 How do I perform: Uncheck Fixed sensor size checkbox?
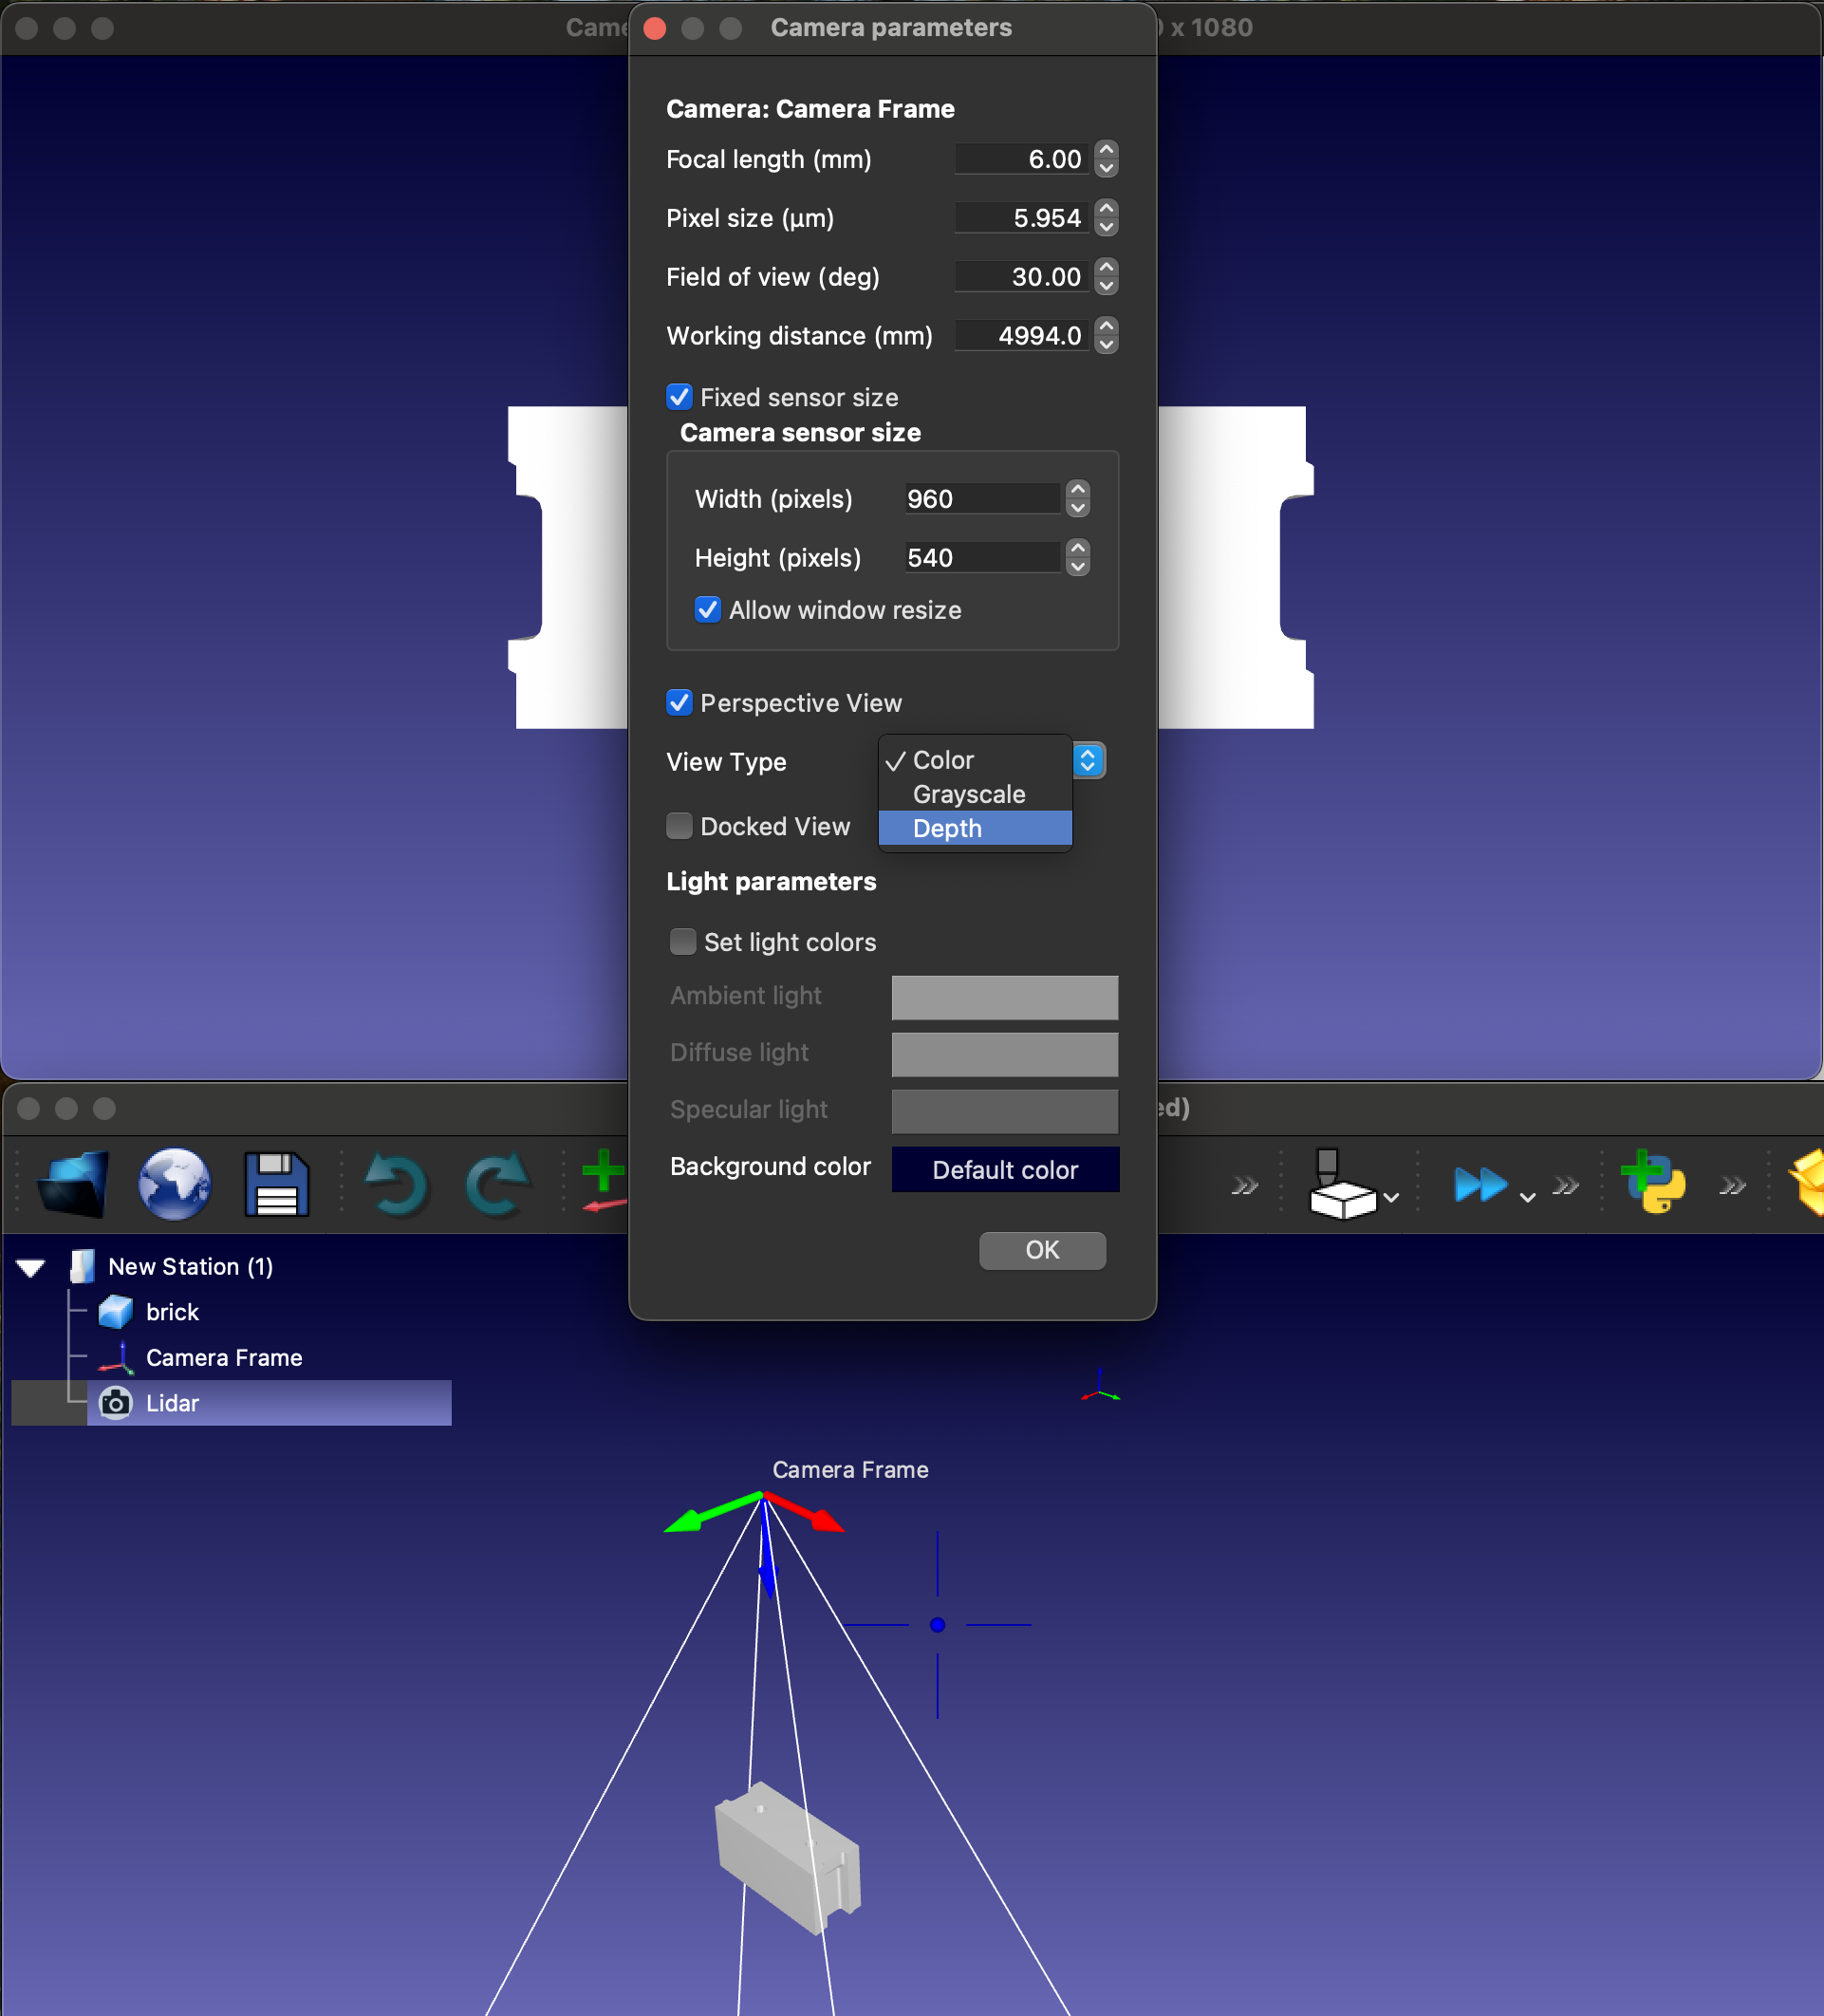(x=679, y=397)
